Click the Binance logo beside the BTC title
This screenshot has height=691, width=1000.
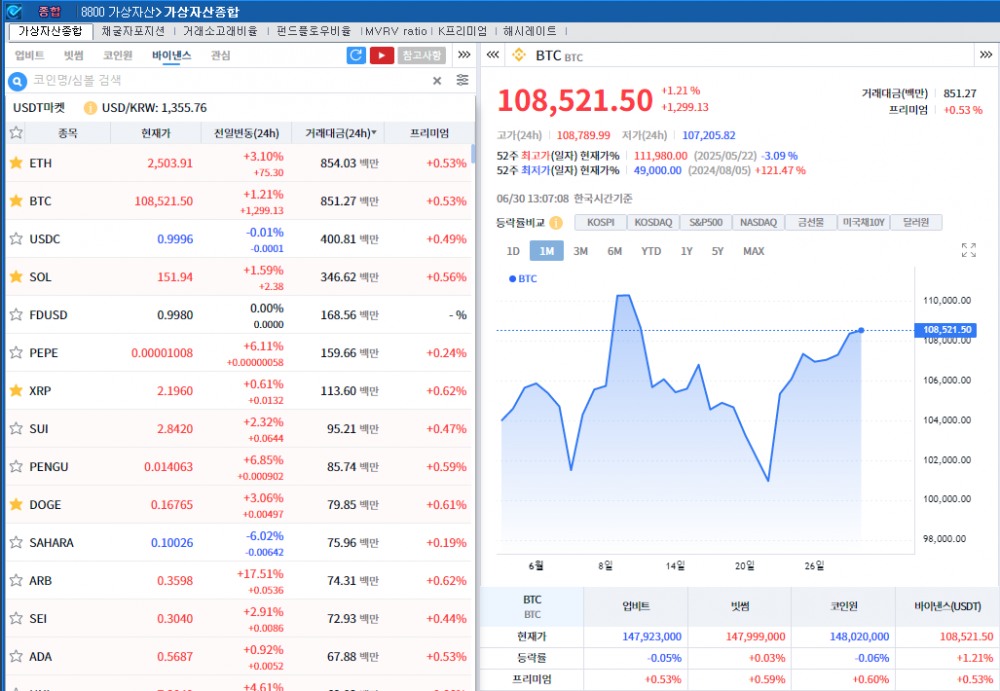tap(518, 56)
